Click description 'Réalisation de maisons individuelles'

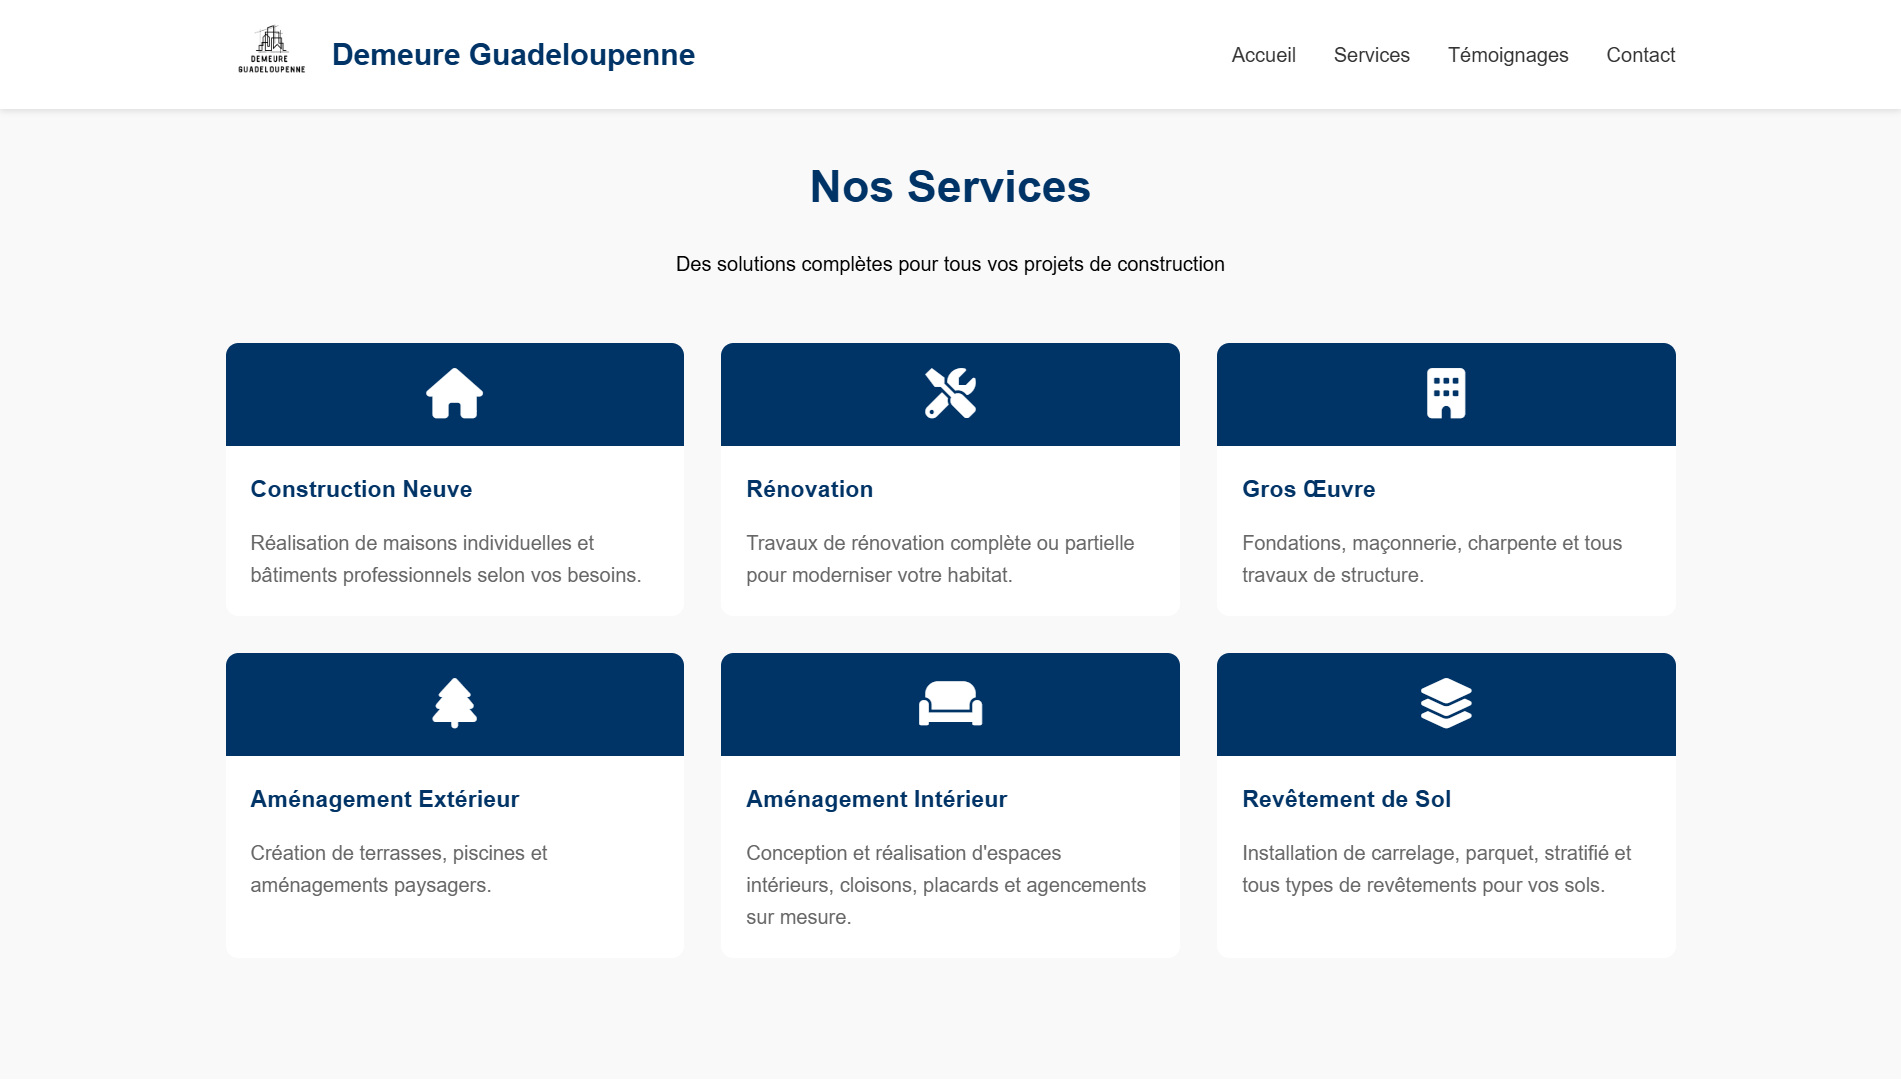(x=446, y=559)
